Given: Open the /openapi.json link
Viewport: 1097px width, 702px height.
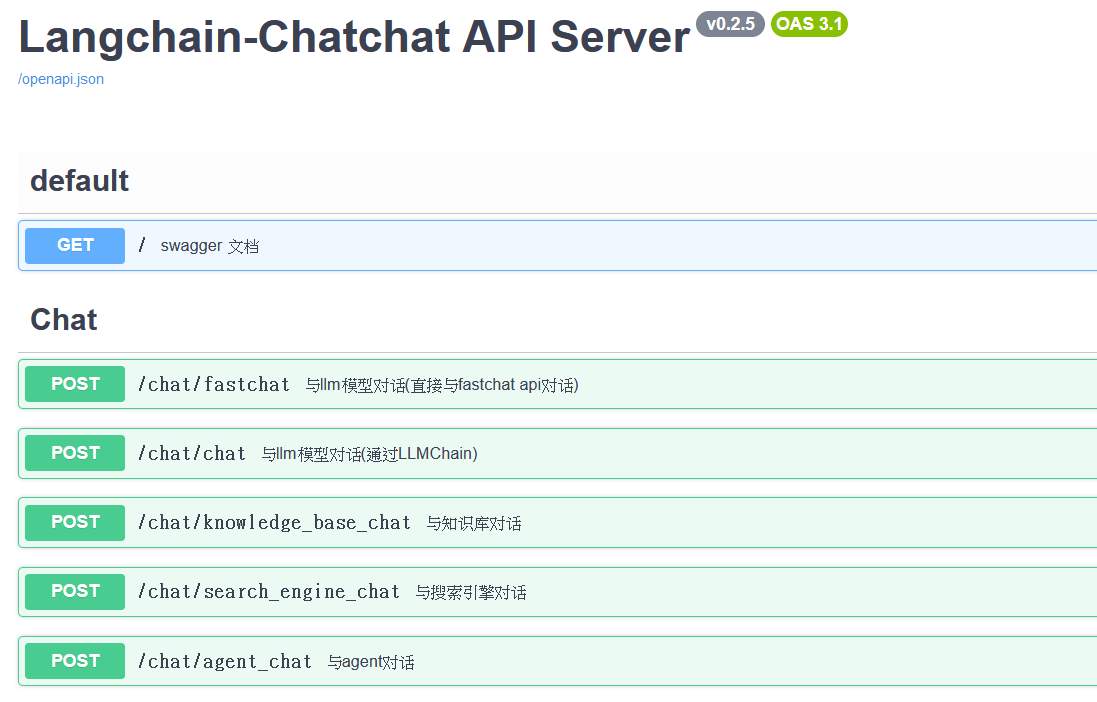Looking at the screenshot, I should coord(61,79).
